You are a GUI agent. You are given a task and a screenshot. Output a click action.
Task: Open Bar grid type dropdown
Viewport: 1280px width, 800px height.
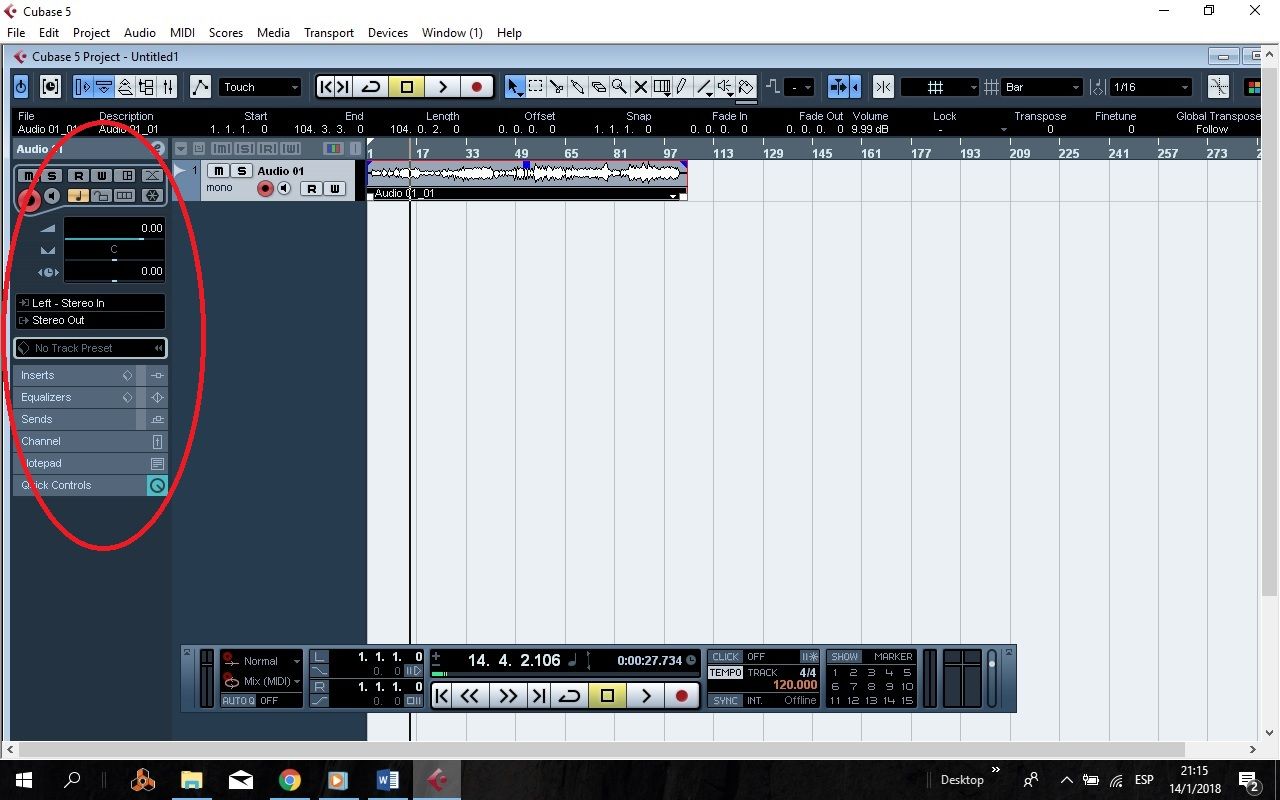1042,87
